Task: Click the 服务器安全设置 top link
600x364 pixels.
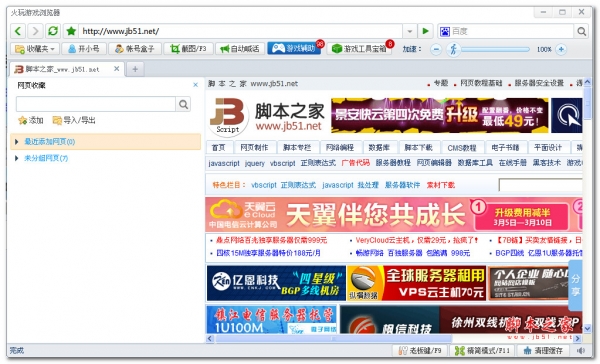Action: click(539, 83)
